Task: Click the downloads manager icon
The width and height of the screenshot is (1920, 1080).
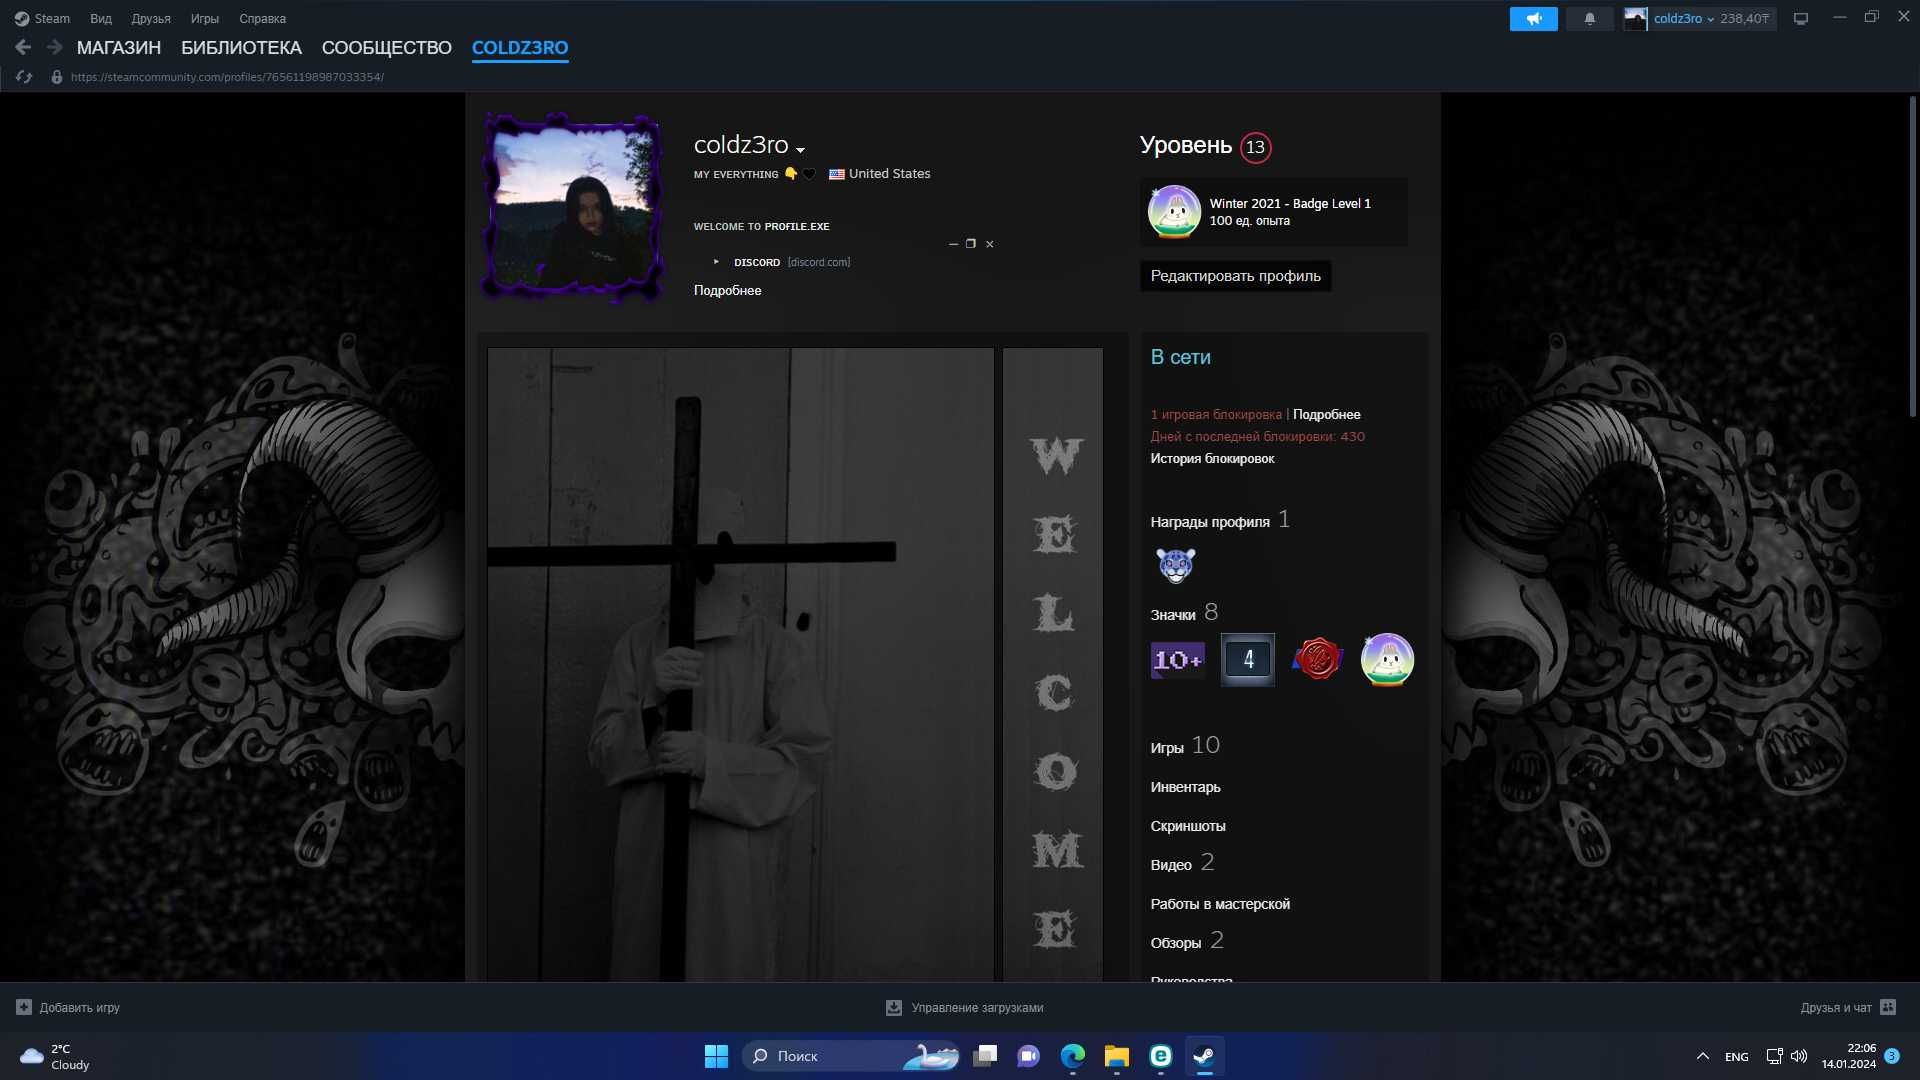Action: (x=894, y=1007)
